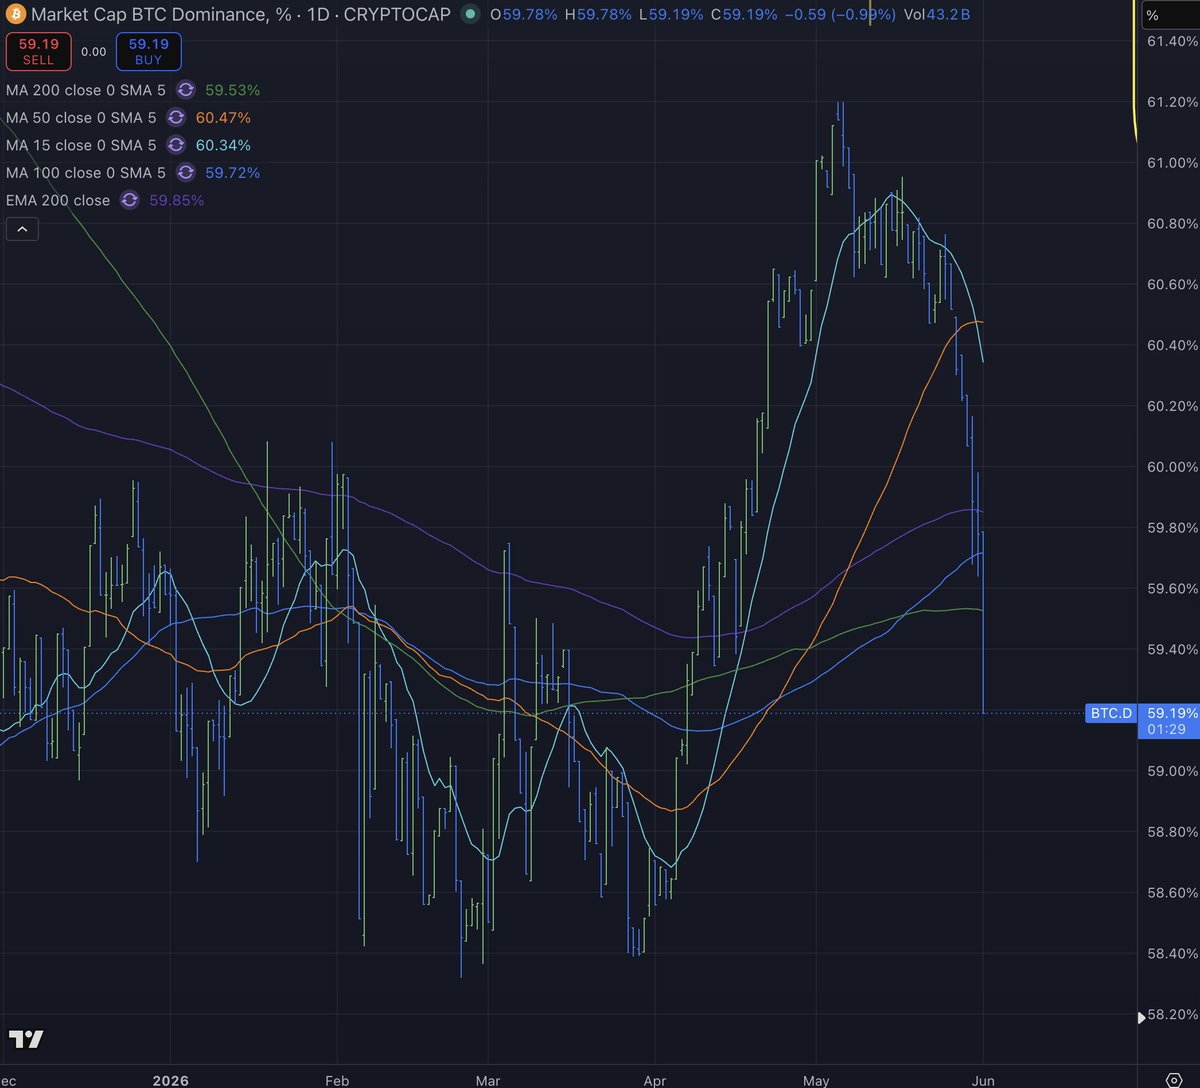The image size is (1200, 1088).
Task: Click the blue BUY 59.19 button
Action: pyautogui.click(x=149, y=52)
